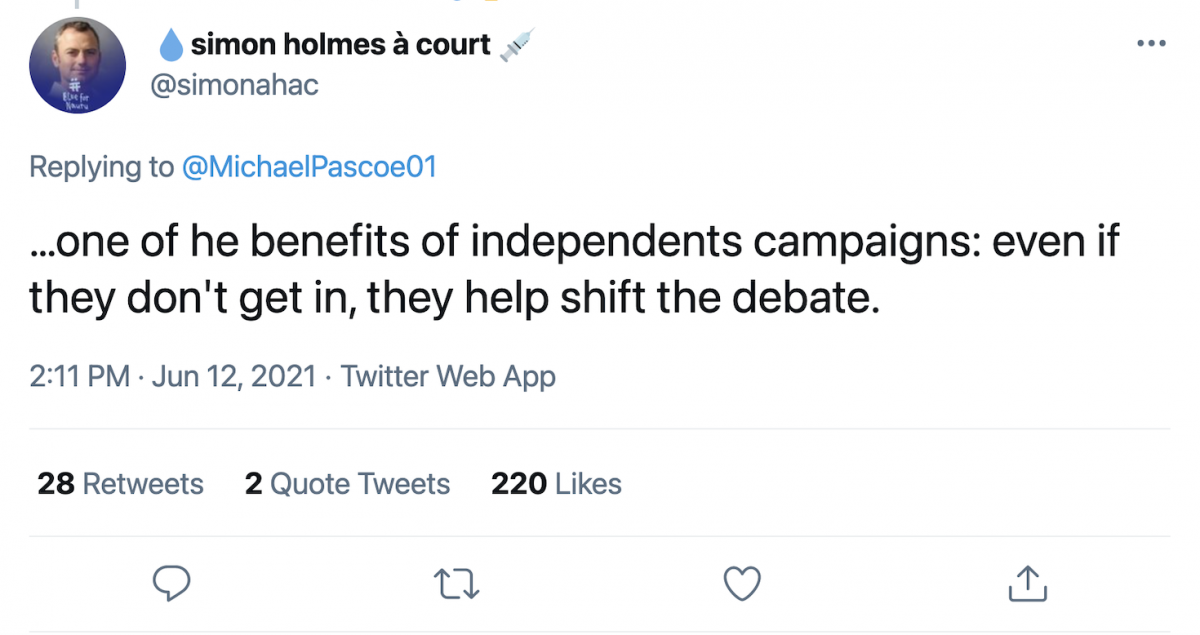The image size is (1200, 635).
Task: View the 28 Retweets list
Action: [120, 484]
